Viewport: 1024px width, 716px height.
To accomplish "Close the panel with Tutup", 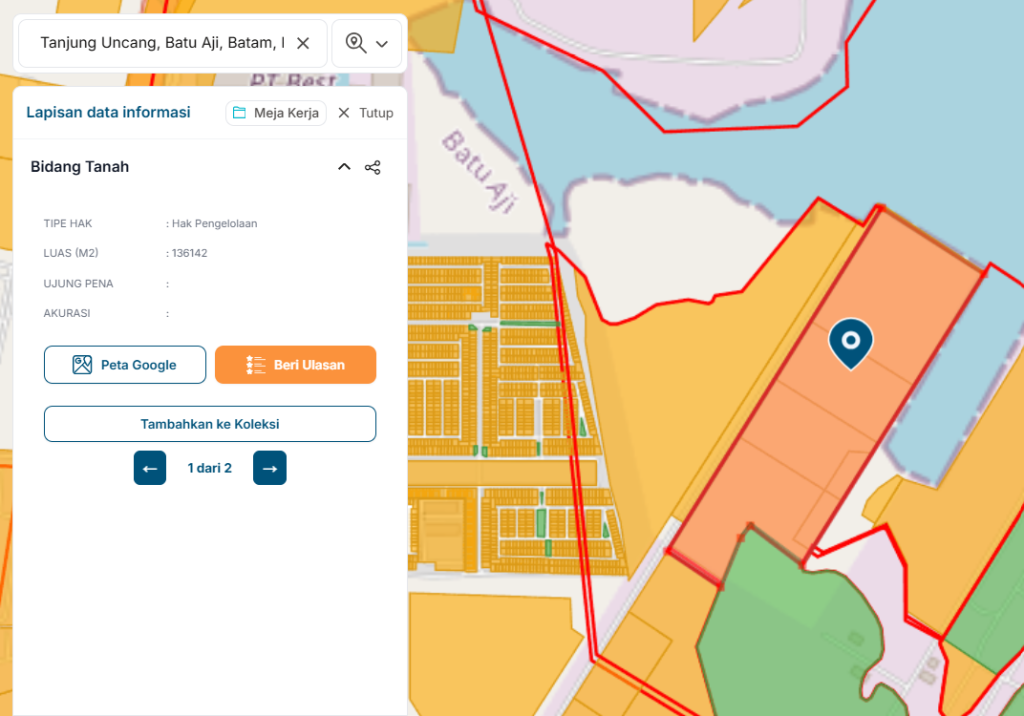I will pos(365,113).
